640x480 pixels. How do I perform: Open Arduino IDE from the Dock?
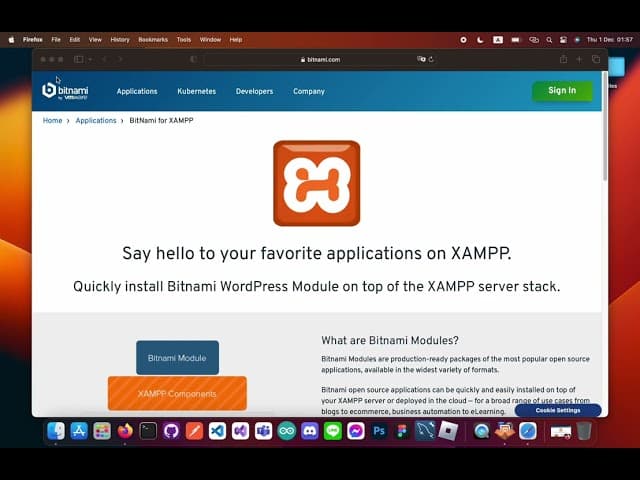coord(287,431)
